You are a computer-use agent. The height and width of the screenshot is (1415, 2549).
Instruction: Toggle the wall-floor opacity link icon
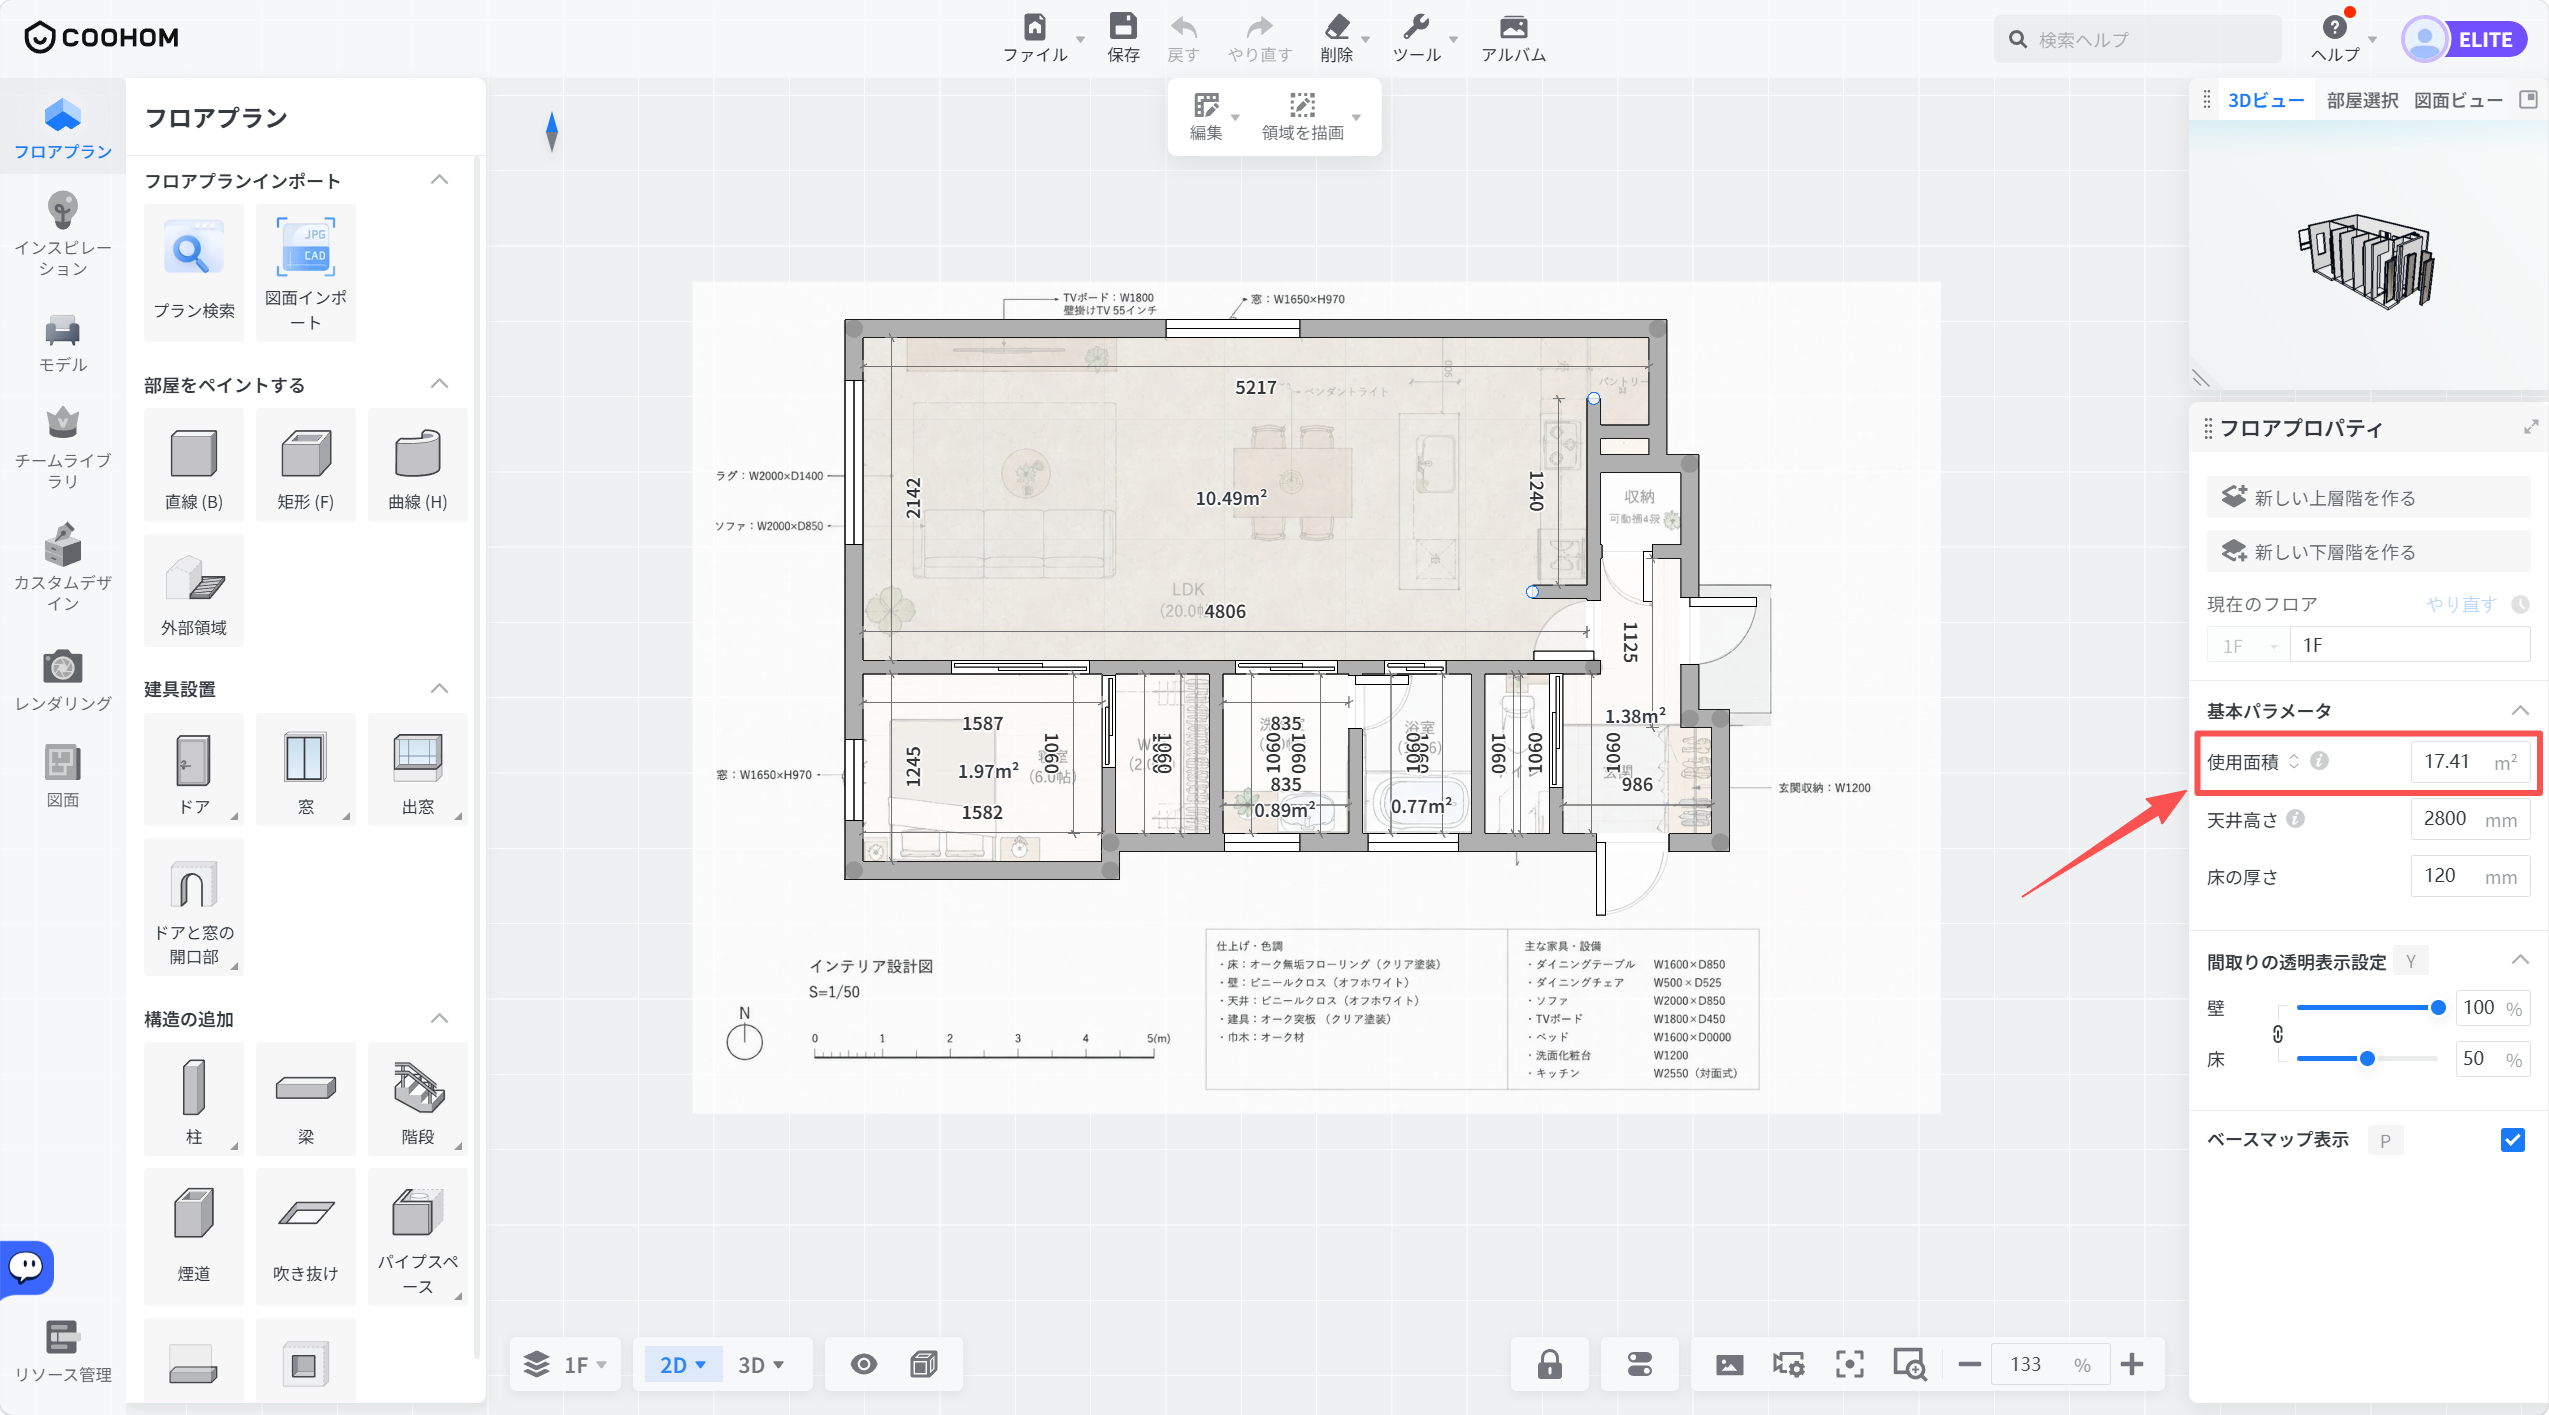point(2278,1034)
